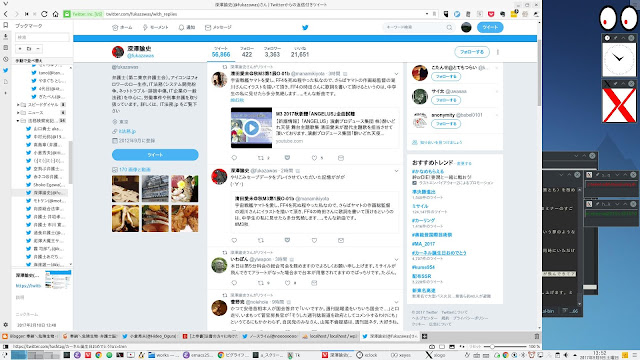Click the Twitter search magnifier icon

point(449,27)
